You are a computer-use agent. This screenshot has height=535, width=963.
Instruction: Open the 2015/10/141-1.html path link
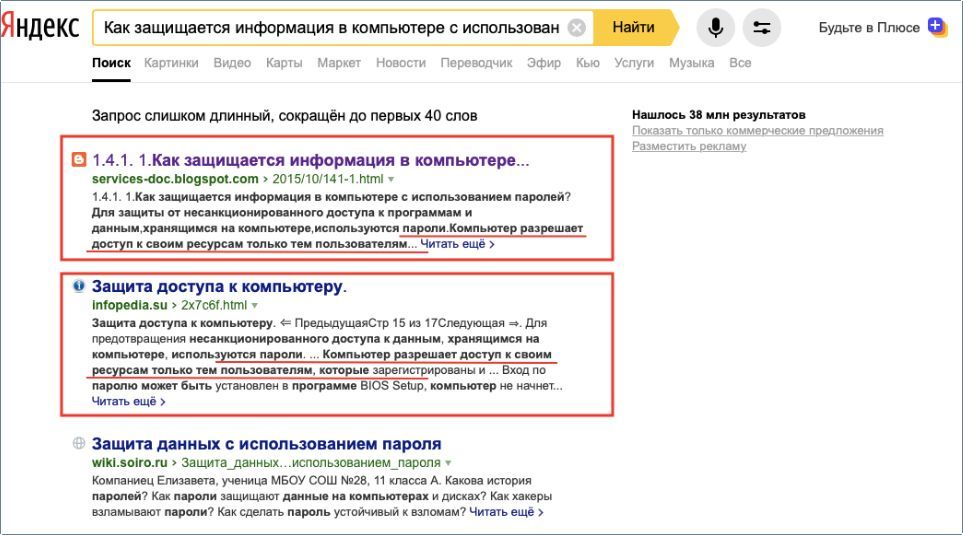(327, 179)
